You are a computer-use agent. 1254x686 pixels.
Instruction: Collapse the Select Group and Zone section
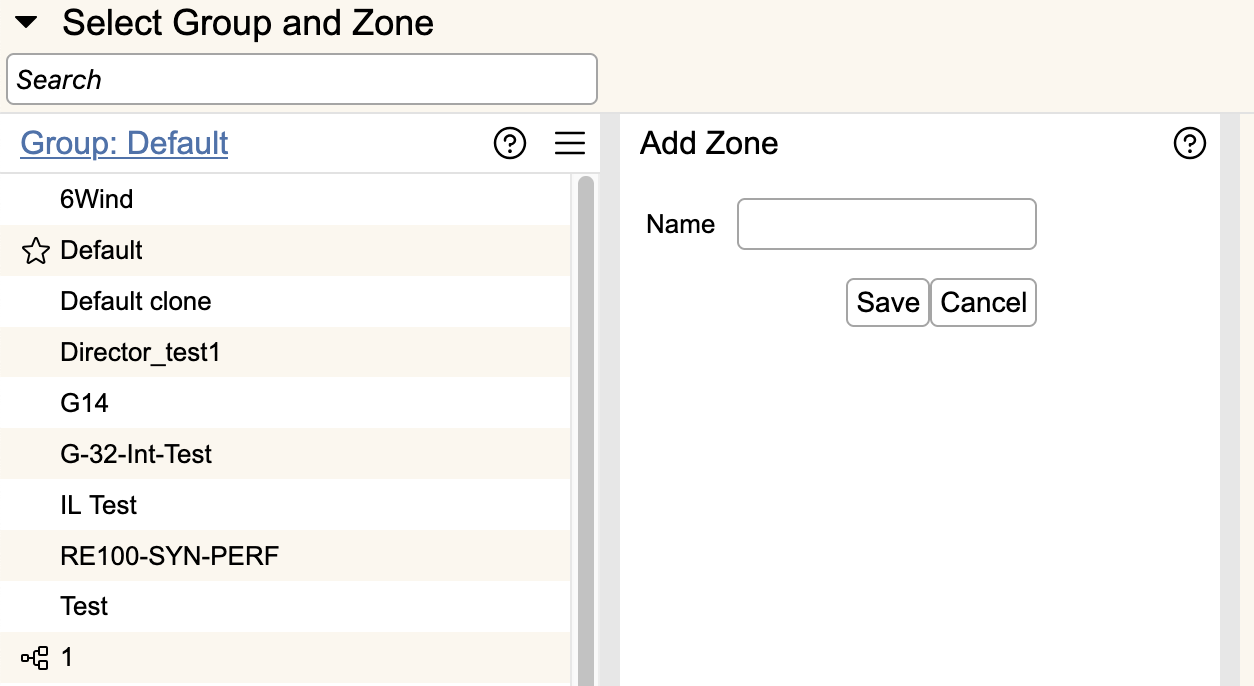[x=26, y=22]
